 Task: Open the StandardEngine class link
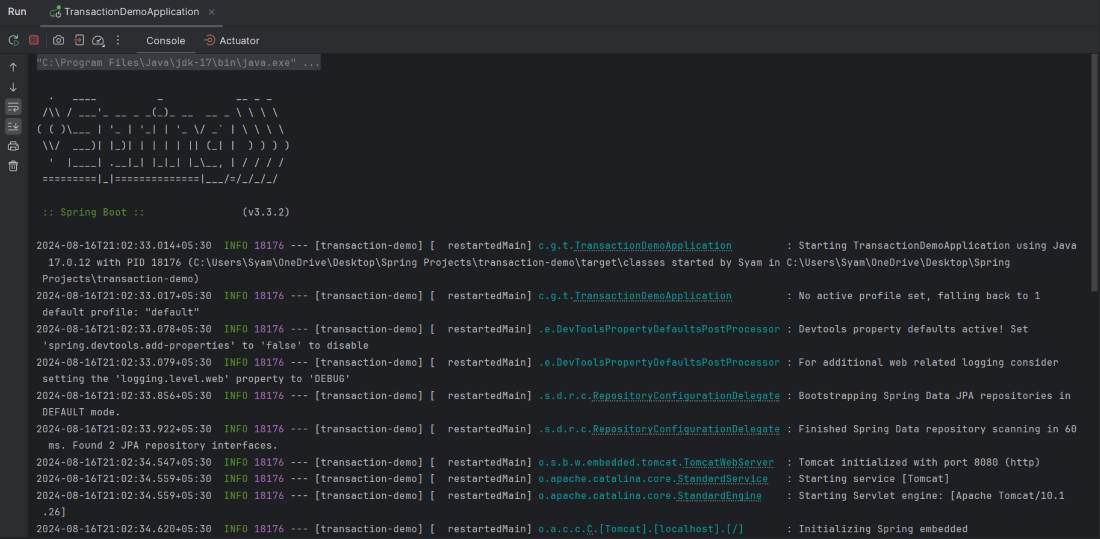(718, 496)
